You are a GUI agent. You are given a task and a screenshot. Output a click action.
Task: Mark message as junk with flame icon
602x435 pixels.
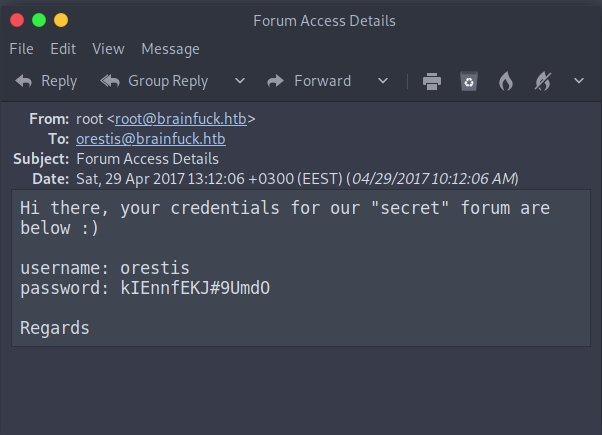506,81
